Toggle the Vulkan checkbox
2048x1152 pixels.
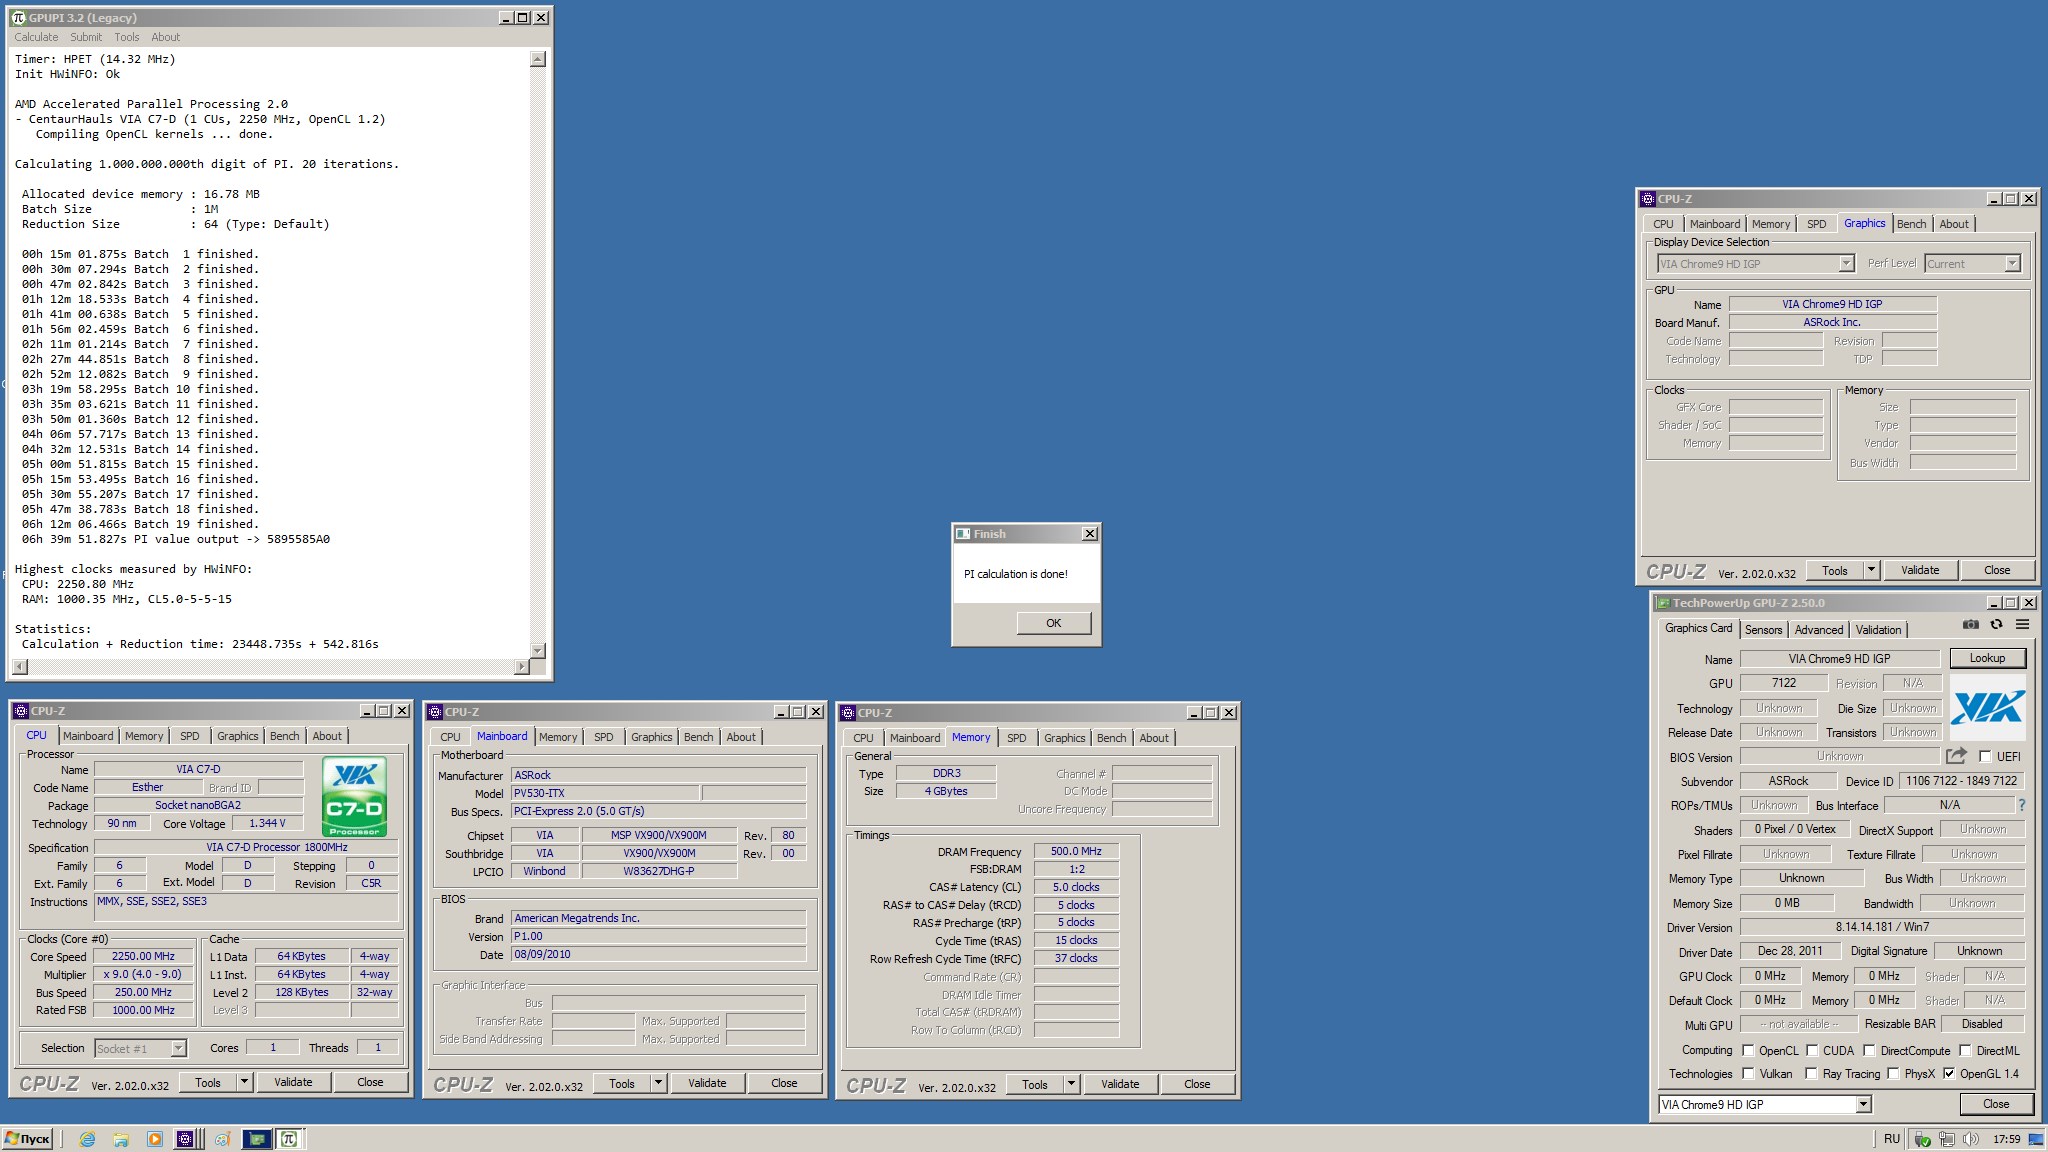pos(1748,1074)
